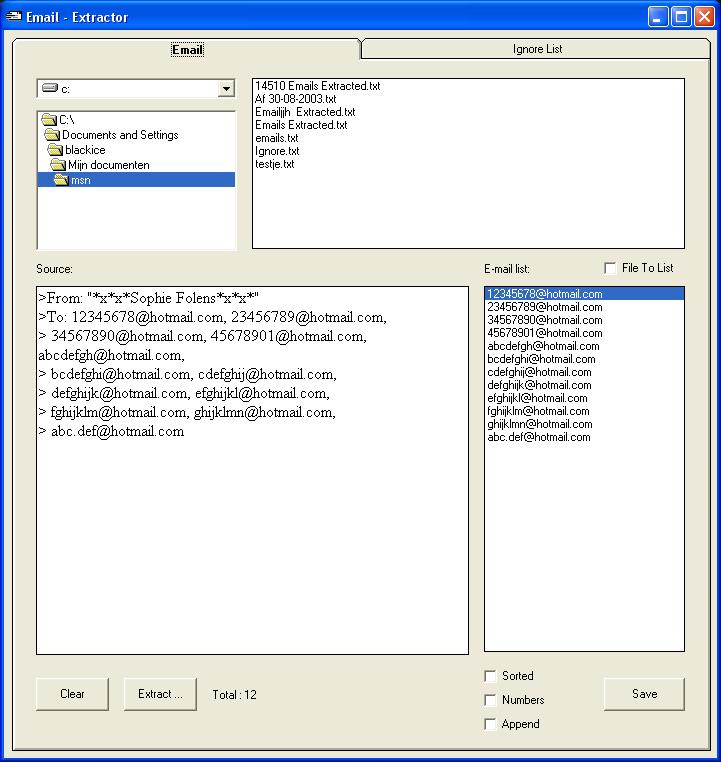Select the msn folder
The height and width of the screenshot is (782, 721).
[x=80, y=180]
